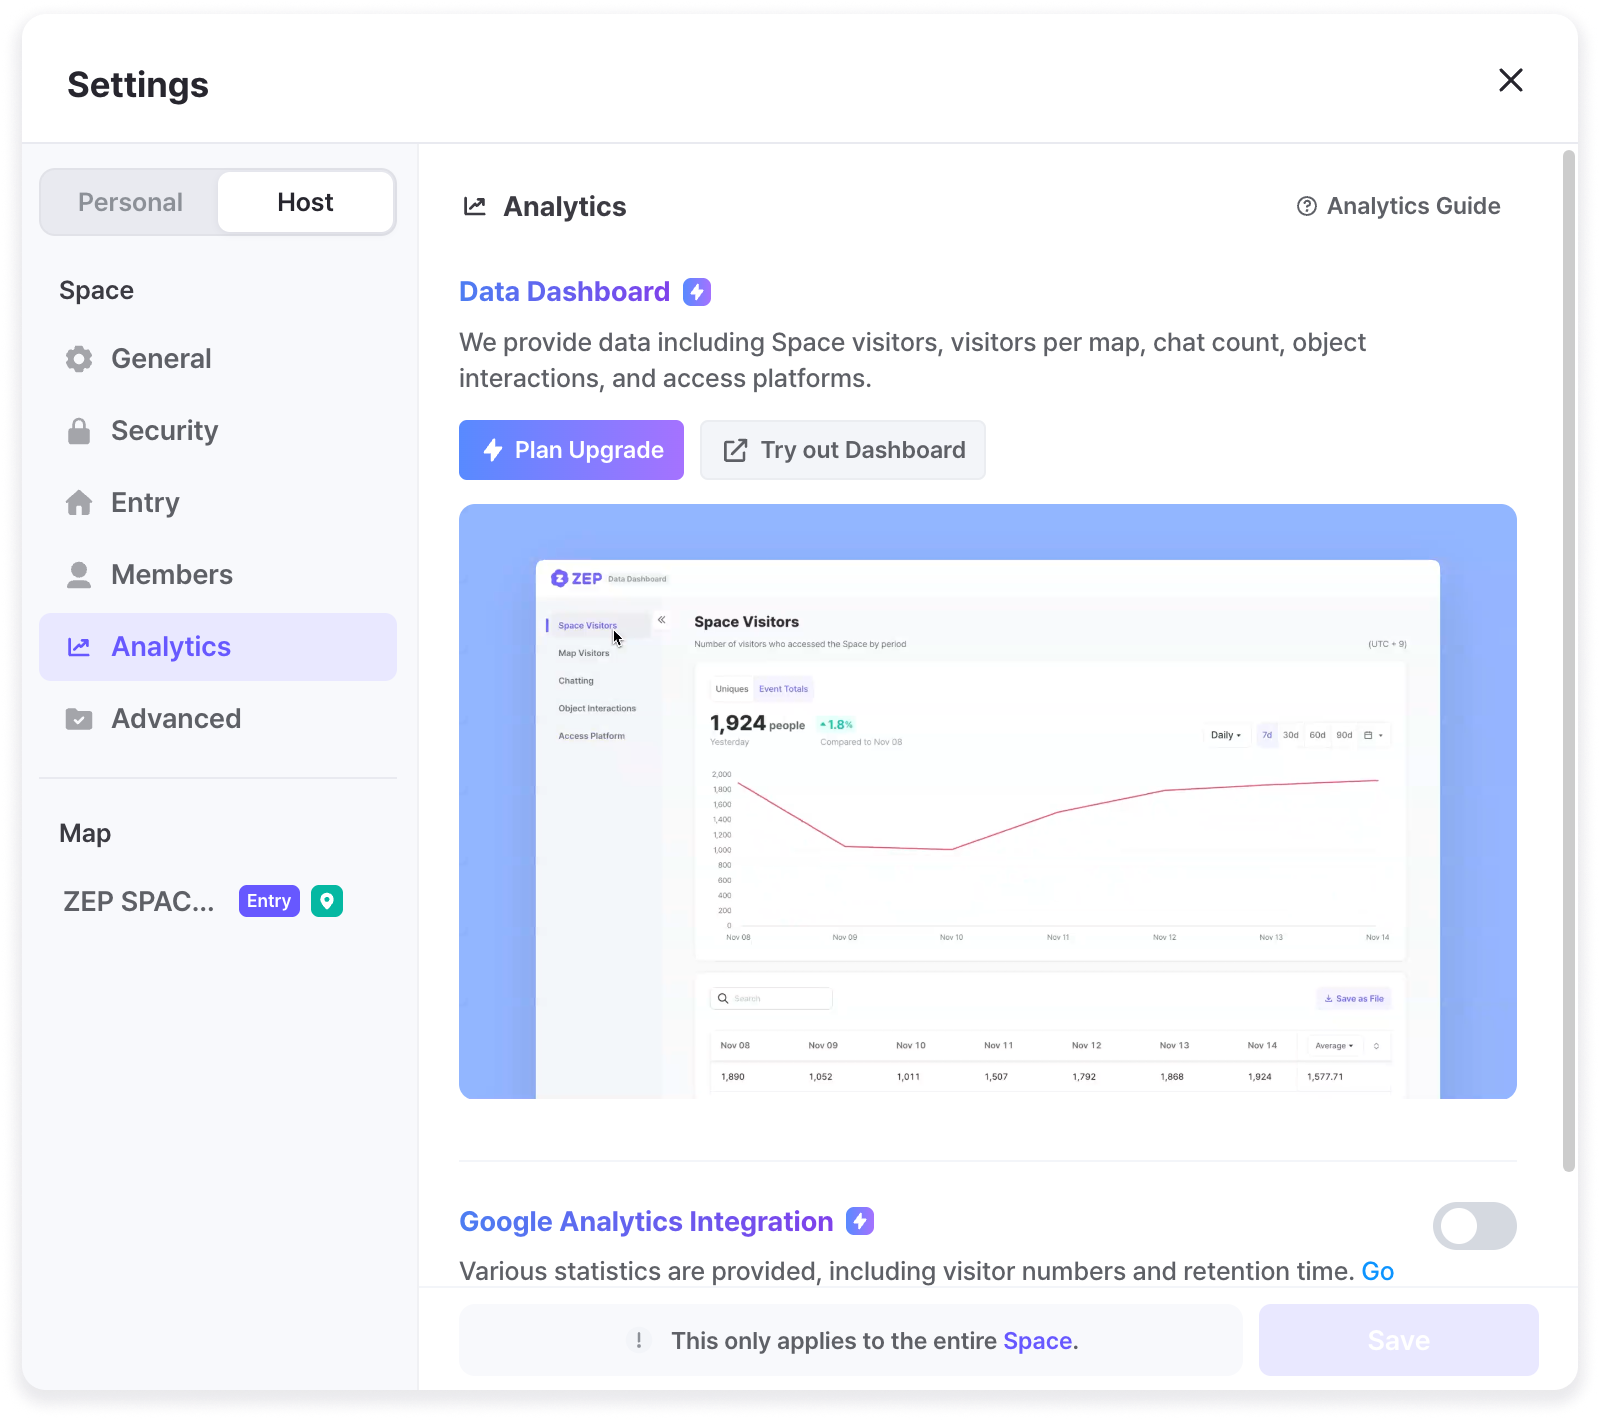Open Entry settings
The width and height of the screenshot is (1600, 1420).
coord(218,502)
